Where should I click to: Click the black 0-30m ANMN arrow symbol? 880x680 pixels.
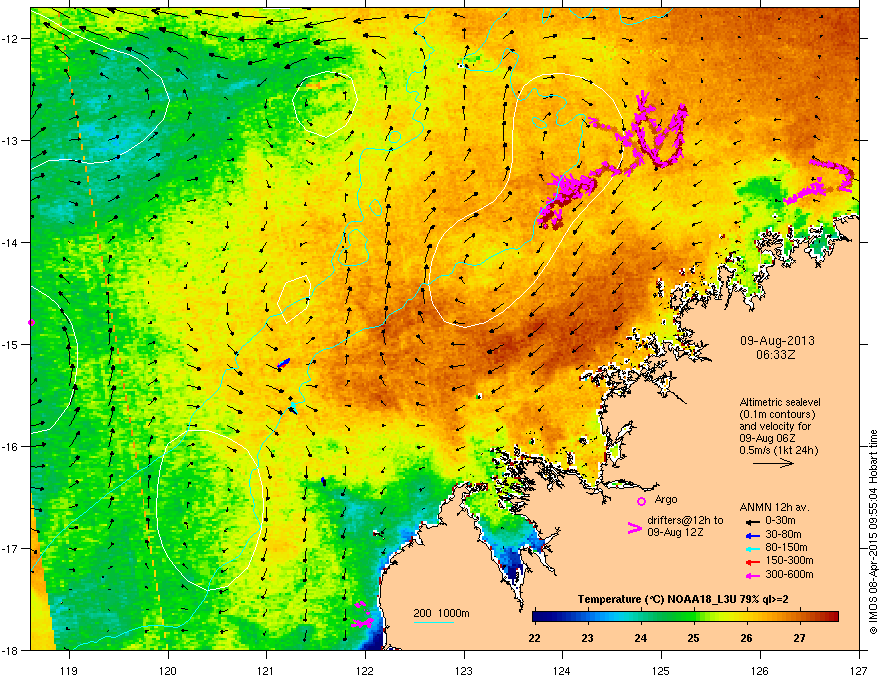tap(751, 521)
